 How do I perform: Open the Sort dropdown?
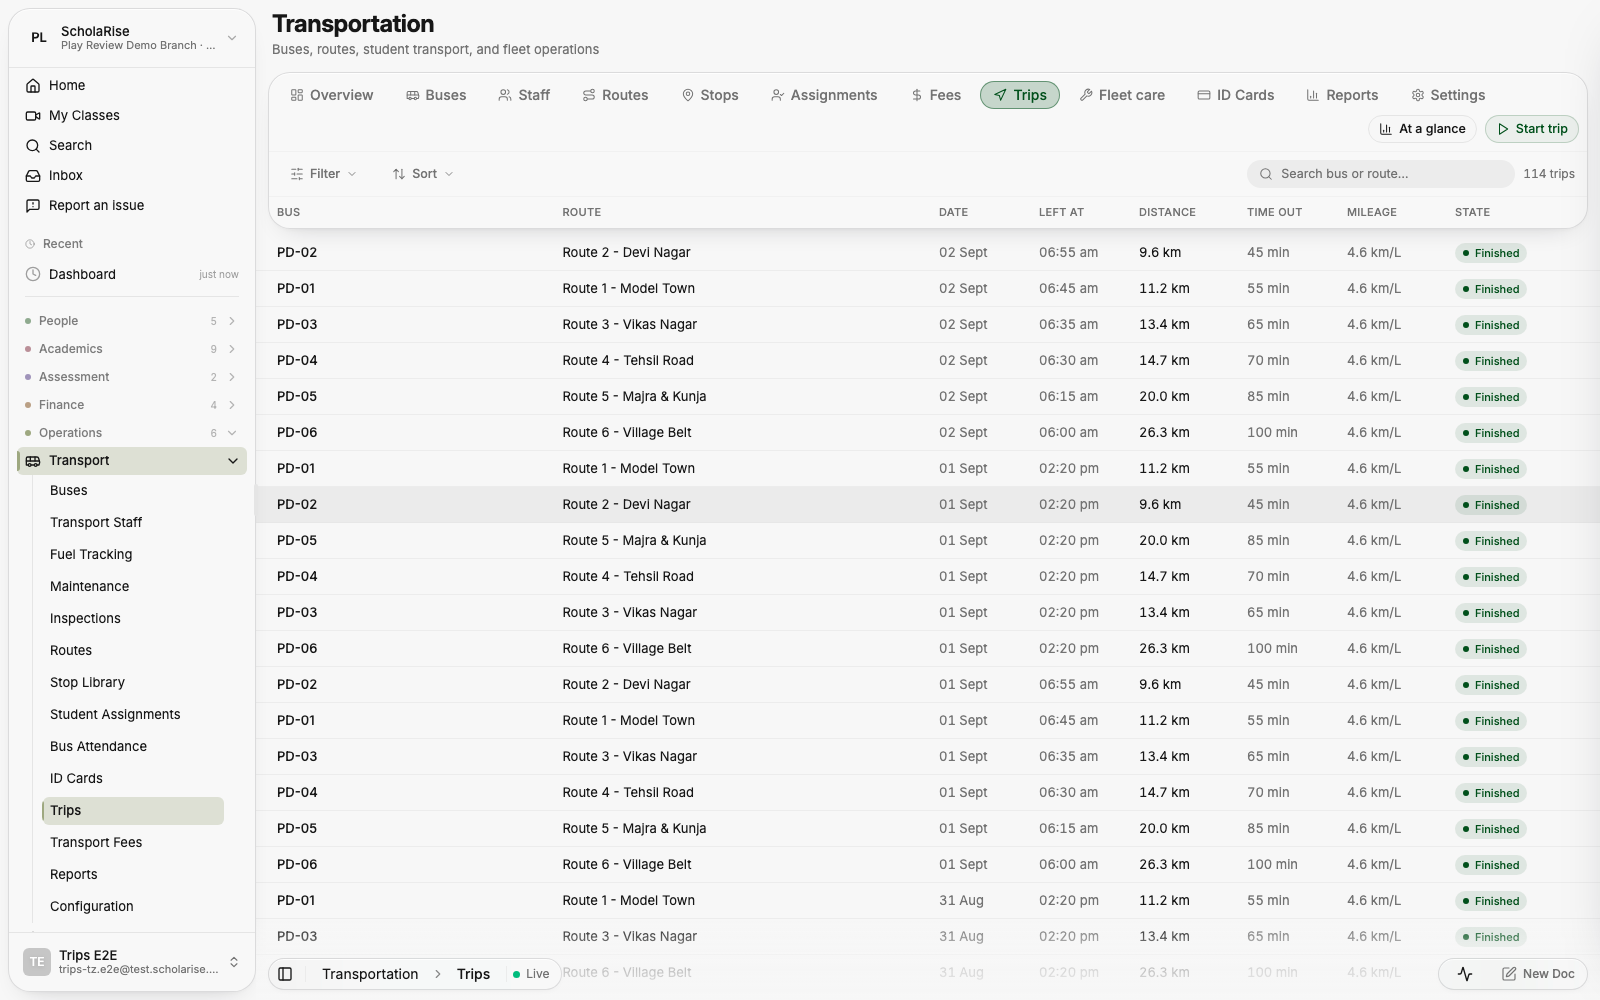click(x=423, y=174)
